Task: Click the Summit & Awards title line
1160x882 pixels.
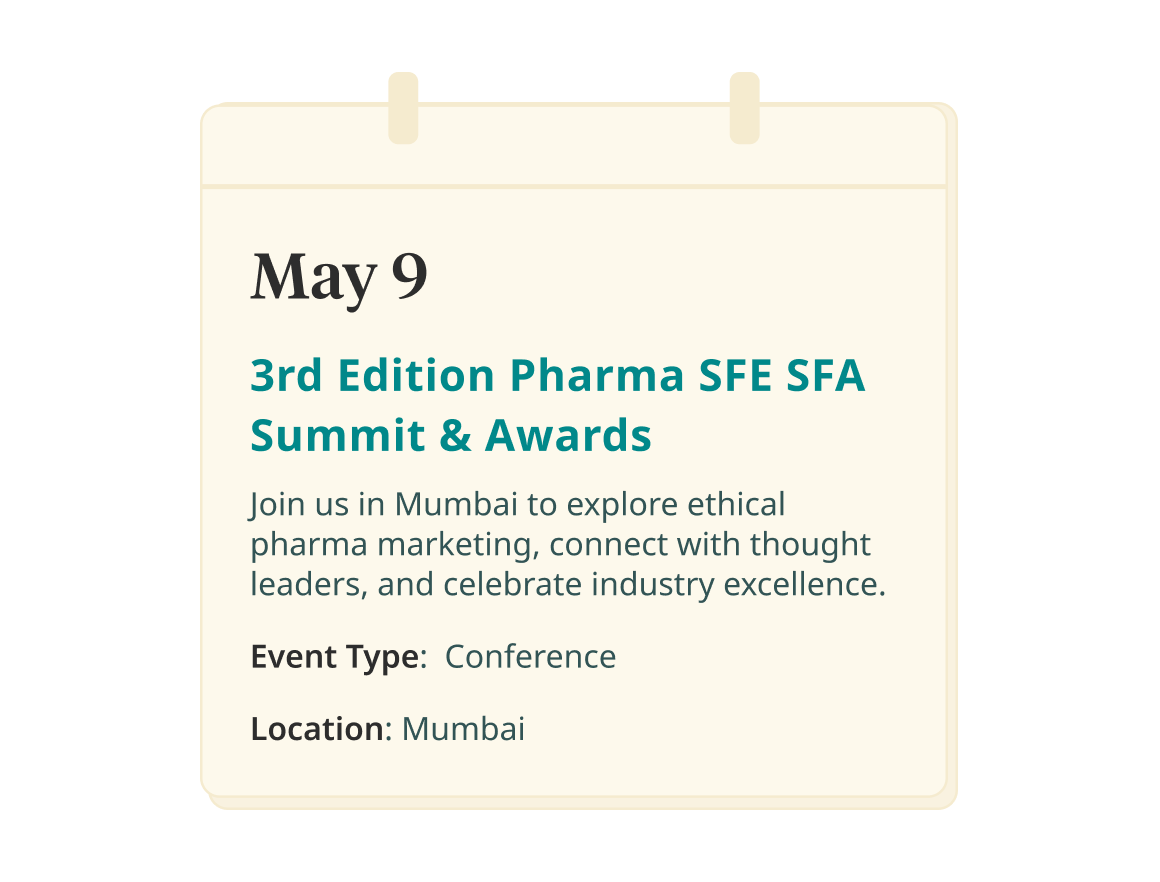Action: (x=451, y=435)
